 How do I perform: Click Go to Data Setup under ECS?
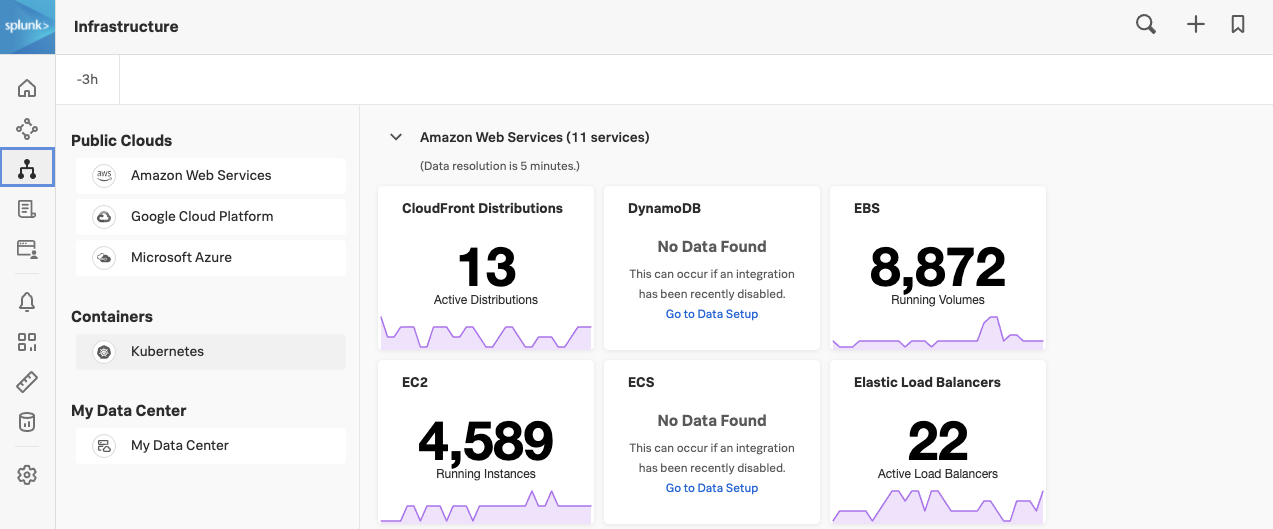coord(712,488)
